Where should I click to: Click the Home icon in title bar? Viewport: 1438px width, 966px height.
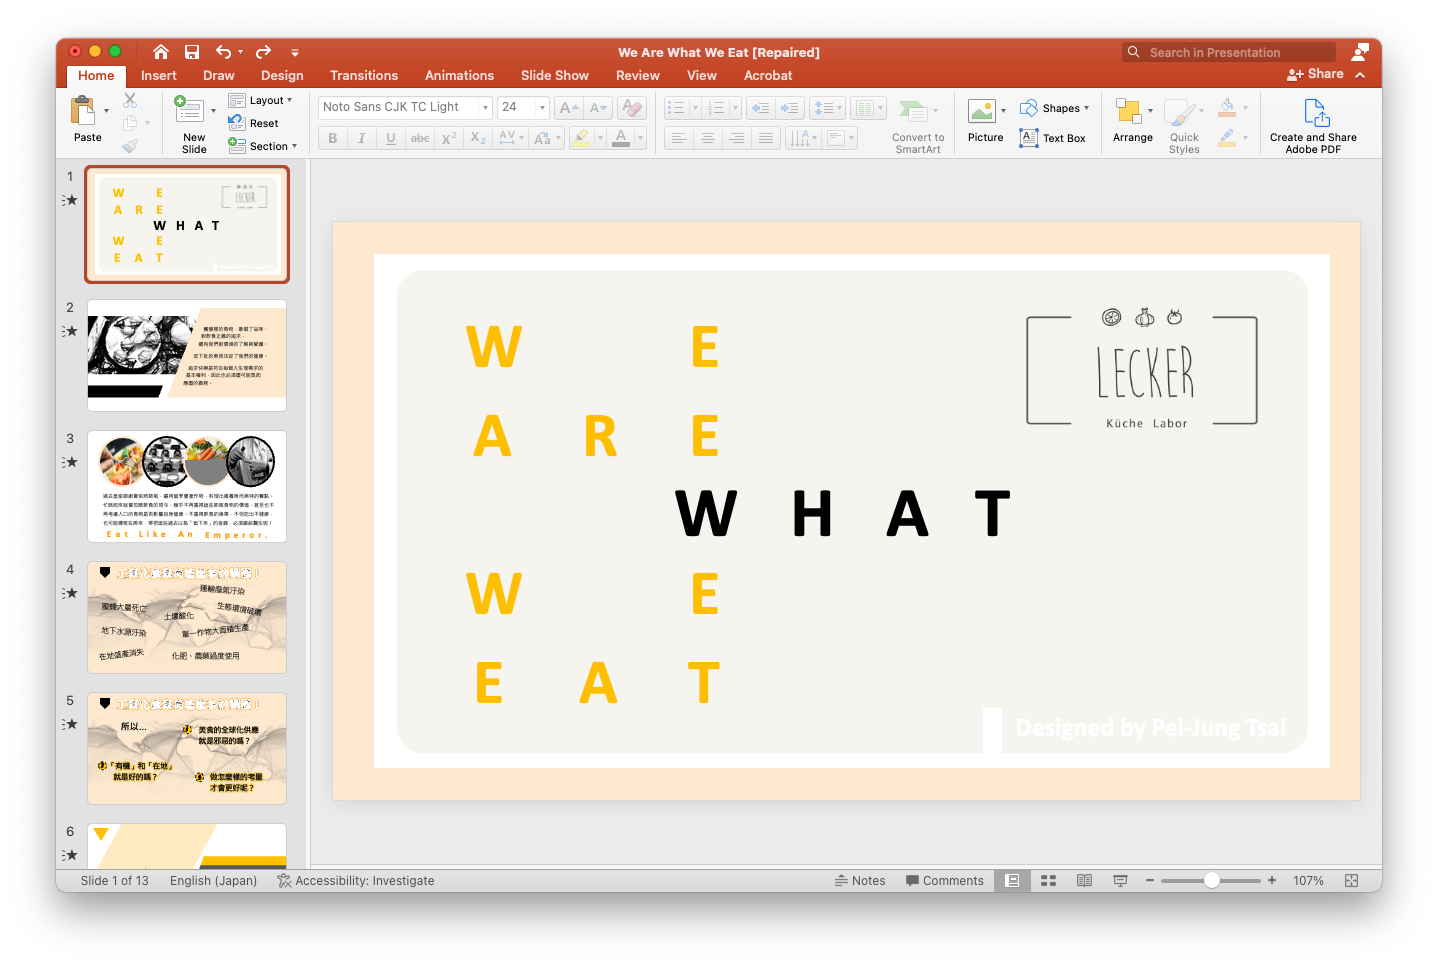click(161, 52)
